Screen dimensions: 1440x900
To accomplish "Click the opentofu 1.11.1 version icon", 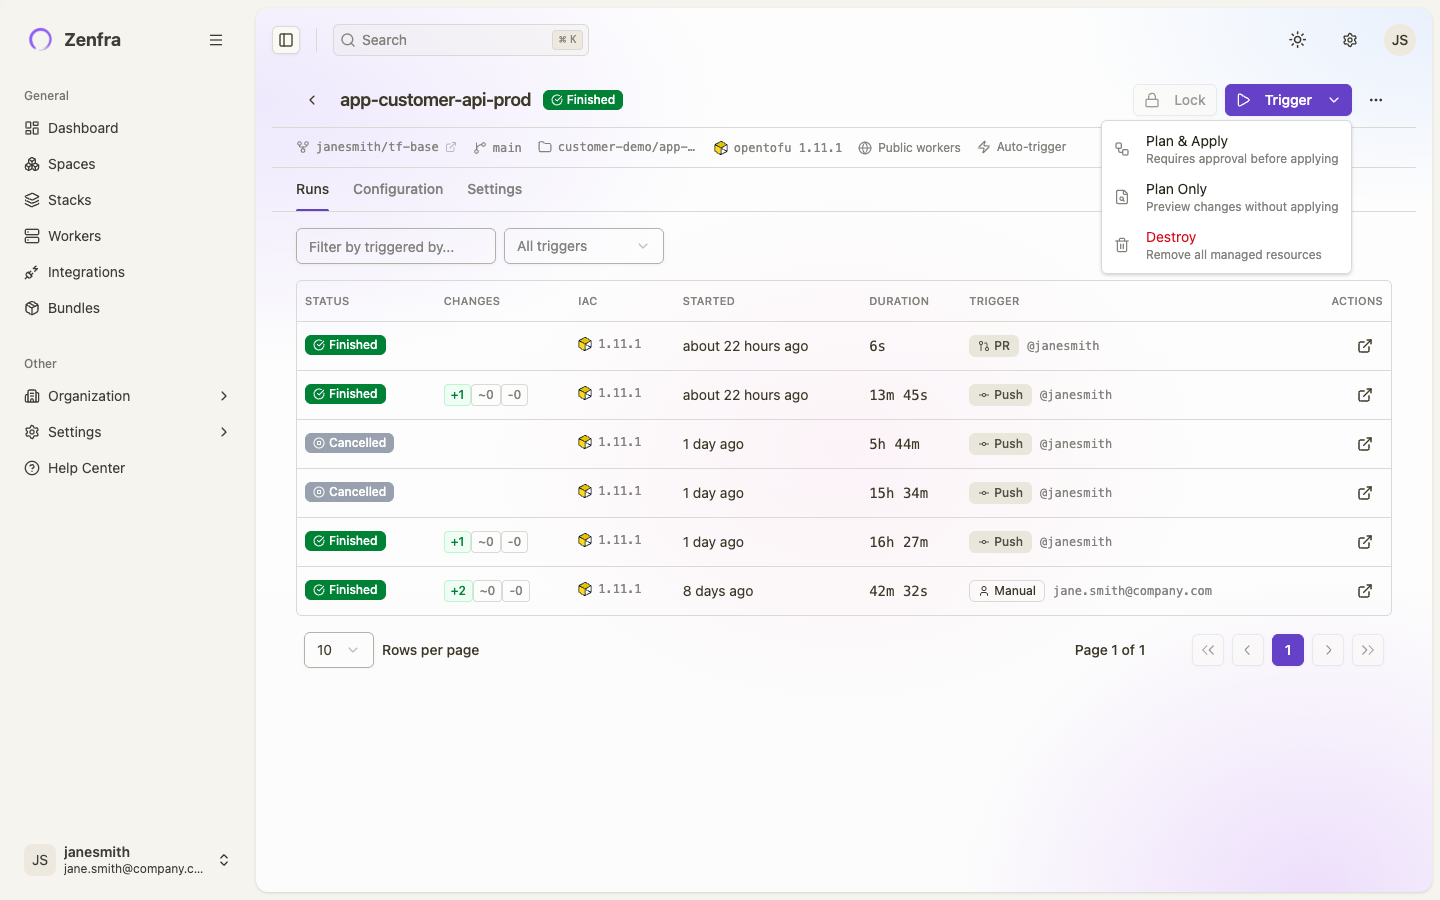I will (x=721, y=147).
